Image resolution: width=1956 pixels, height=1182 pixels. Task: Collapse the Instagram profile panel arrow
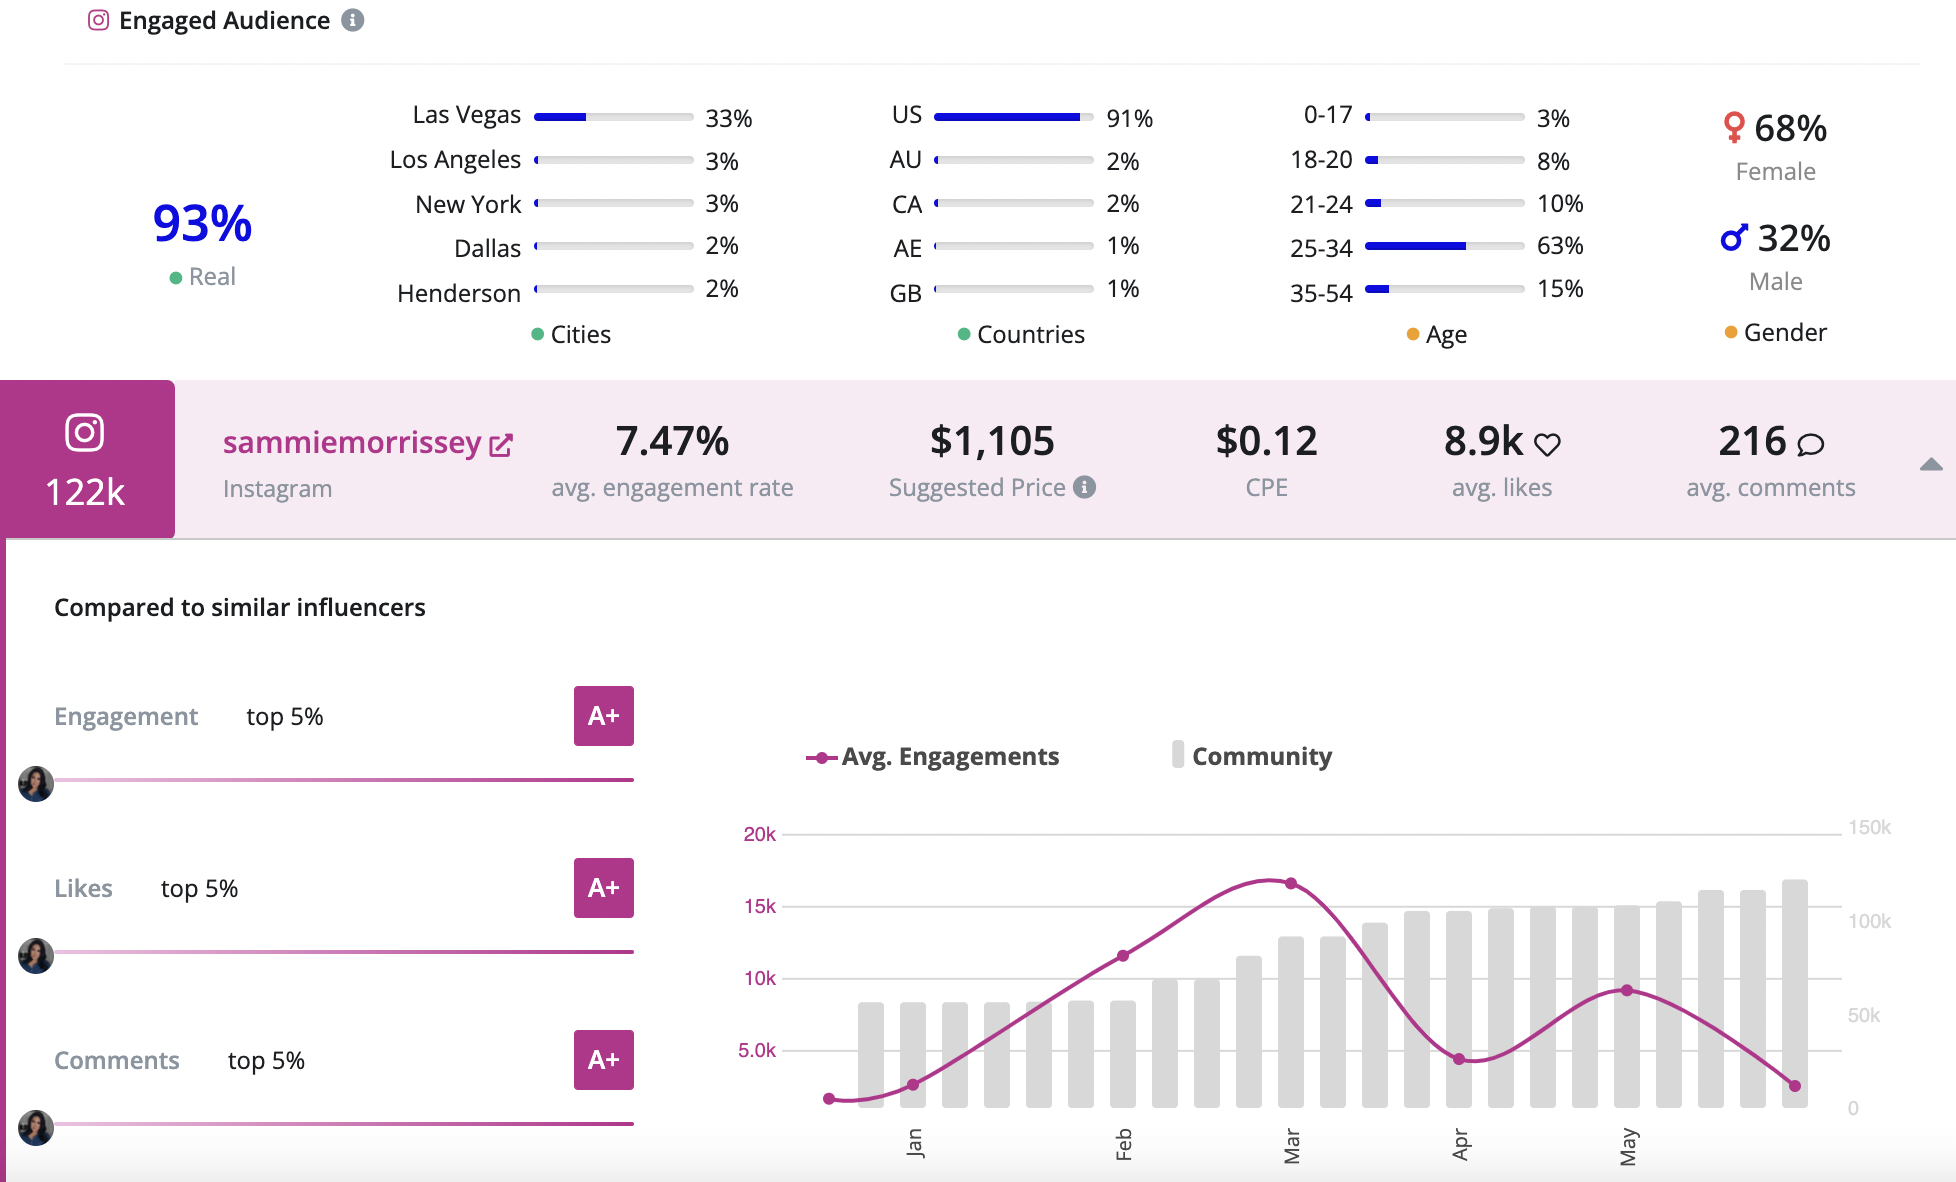1931,464
